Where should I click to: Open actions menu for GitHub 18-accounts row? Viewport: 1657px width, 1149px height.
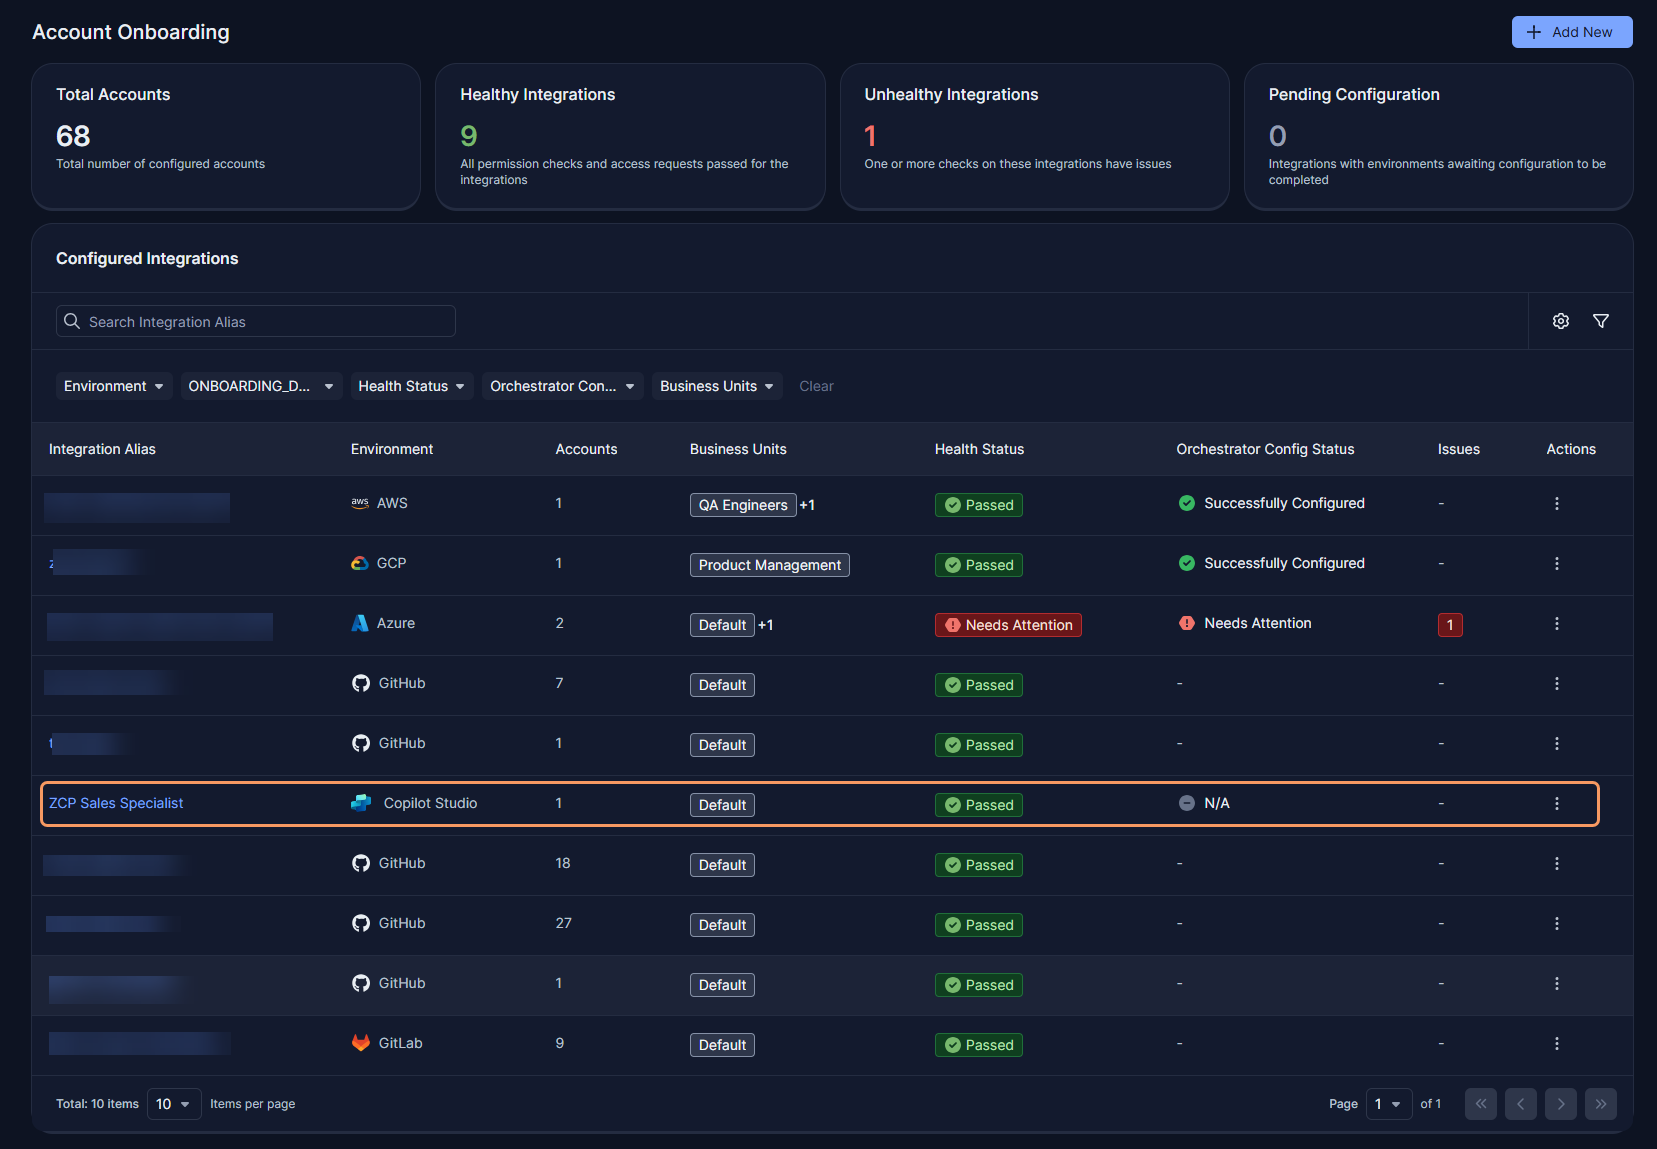[x=1556, y=864]
